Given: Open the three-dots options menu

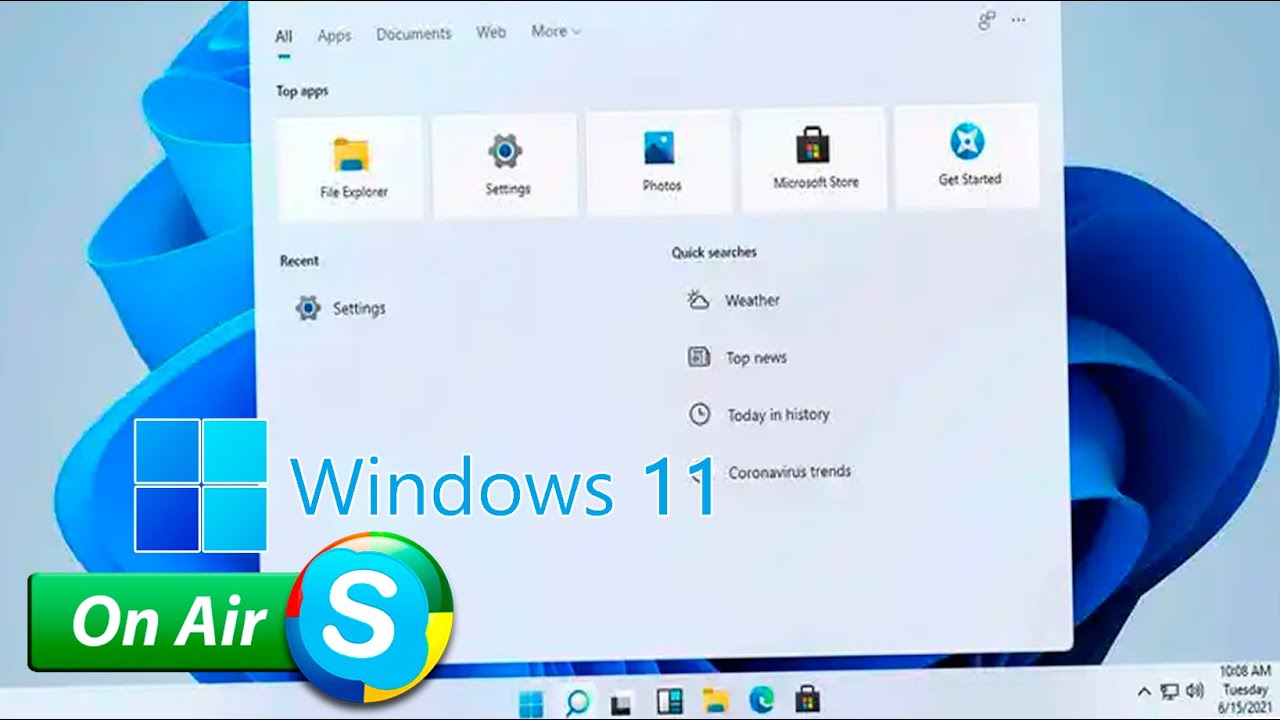Looking at the screenshot, I should [1019, 19].
